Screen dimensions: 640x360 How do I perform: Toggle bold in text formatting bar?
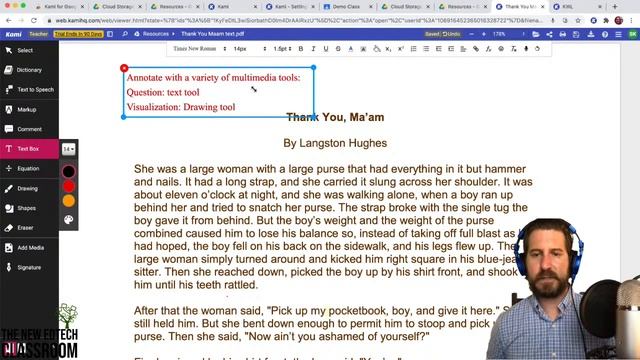coord(301,49)
